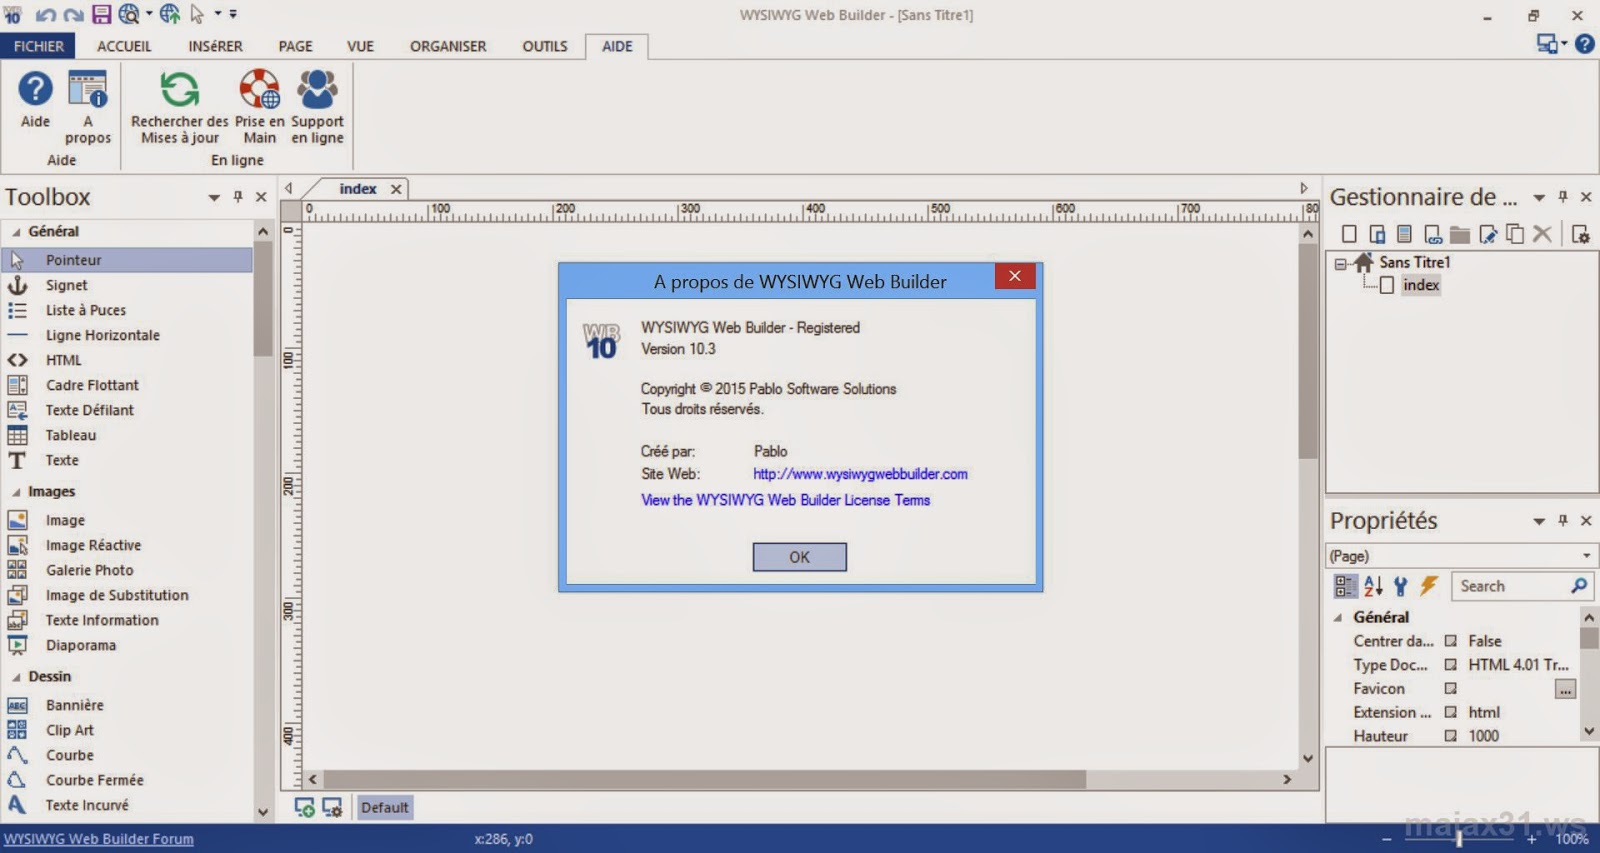Pin the Gestionnaire de site panel
The height and width of the screenshot is (853, 1600).
click(1563, 197)
